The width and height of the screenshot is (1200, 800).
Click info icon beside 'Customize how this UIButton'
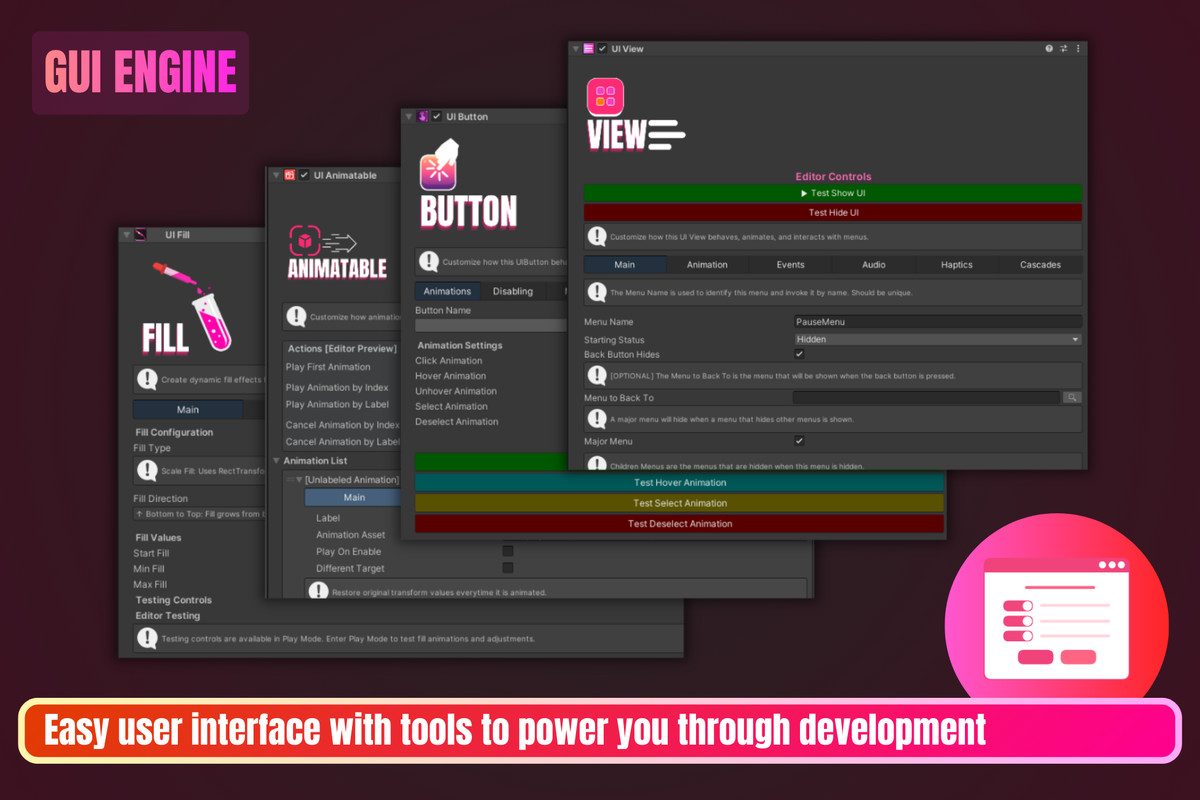pos(429,262)
